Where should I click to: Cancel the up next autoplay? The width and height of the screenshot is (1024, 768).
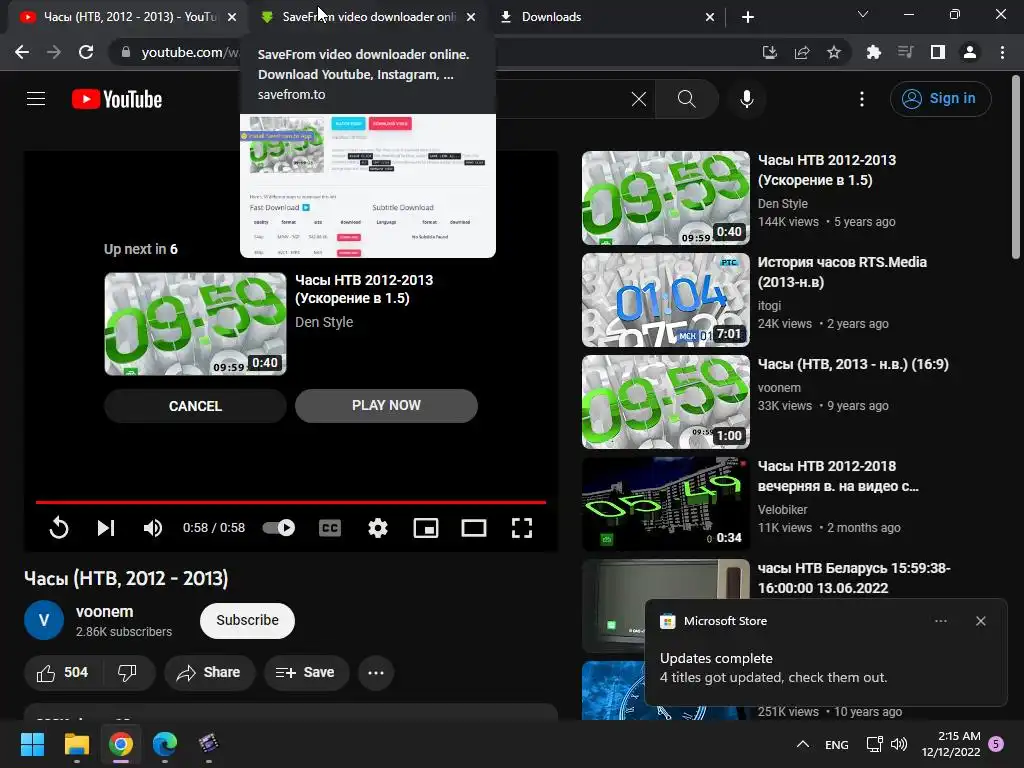[195, 406]
